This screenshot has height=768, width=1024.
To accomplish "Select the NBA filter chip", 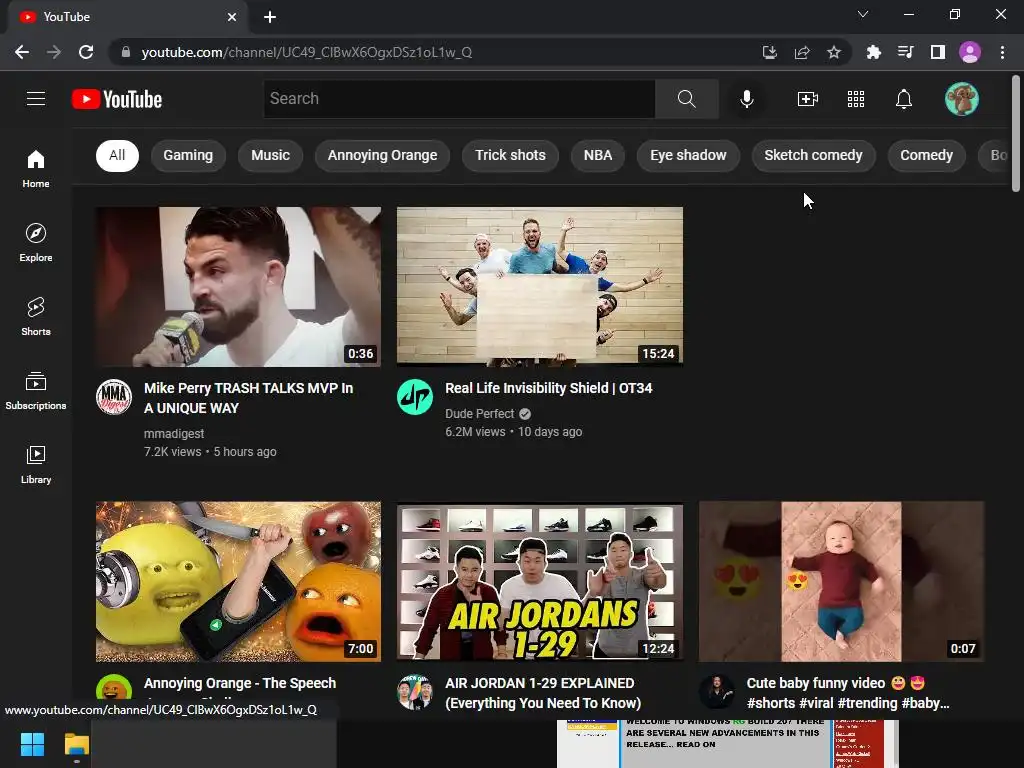I will [598, 155].
